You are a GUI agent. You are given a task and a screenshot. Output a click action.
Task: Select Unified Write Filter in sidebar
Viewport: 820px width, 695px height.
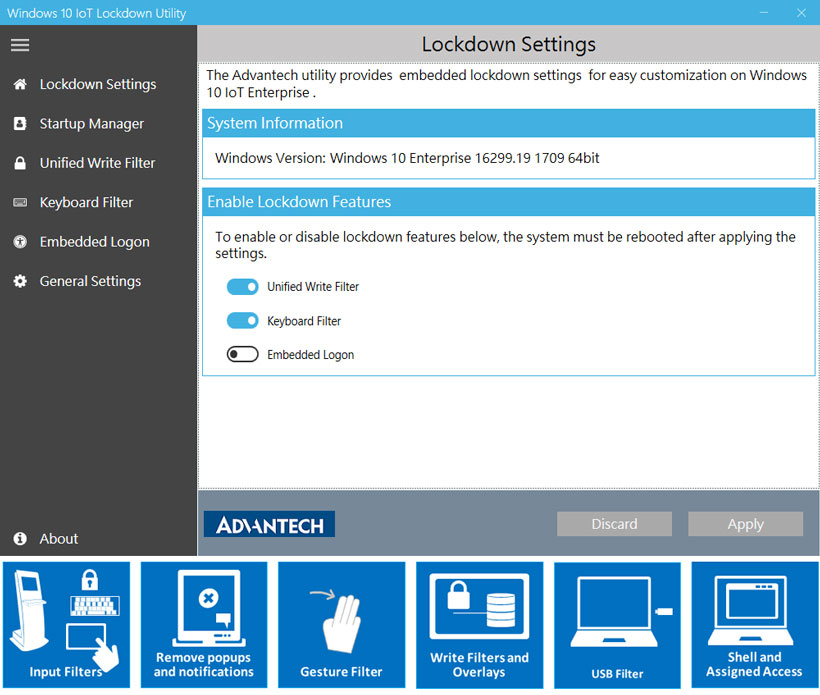point(98,163)
